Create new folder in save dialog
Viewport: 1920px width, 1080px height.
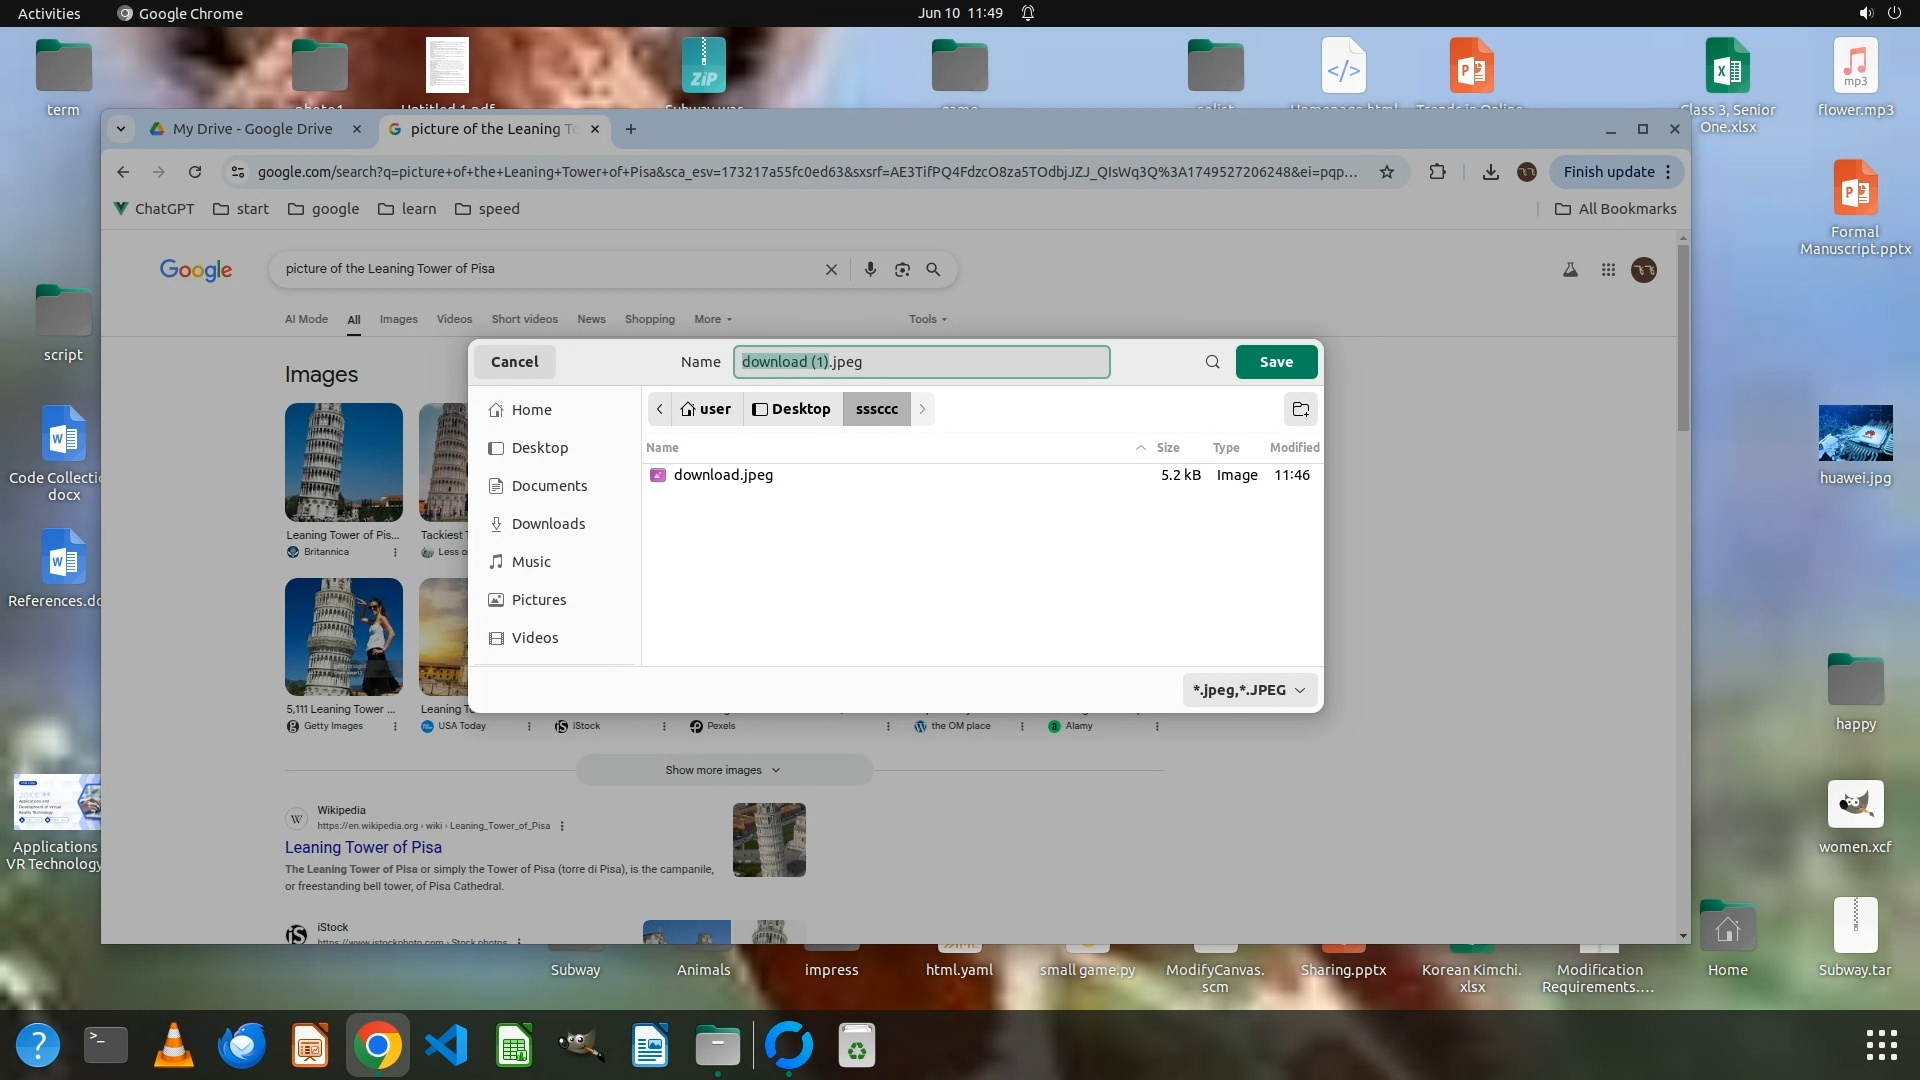(x=1300, y=409)
